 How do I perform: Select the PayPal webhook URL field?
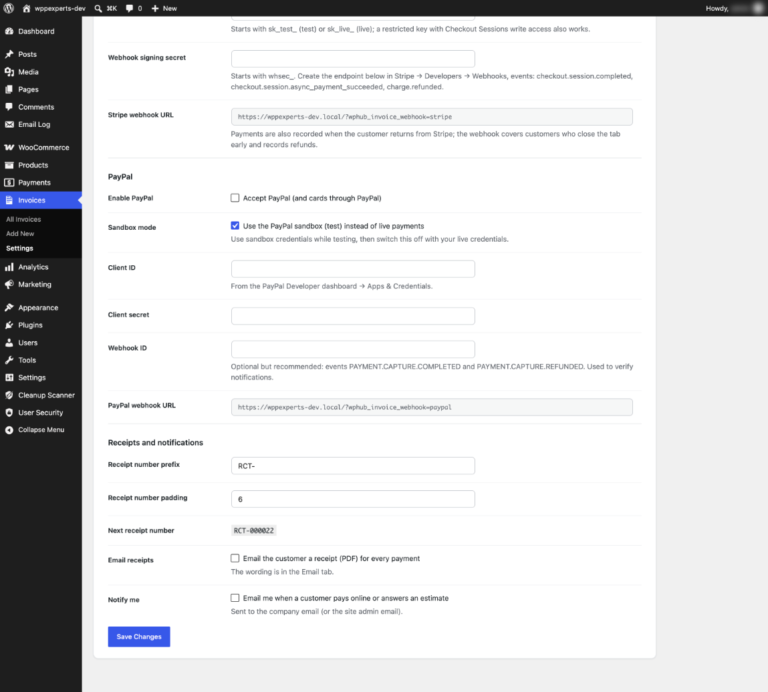432,407
